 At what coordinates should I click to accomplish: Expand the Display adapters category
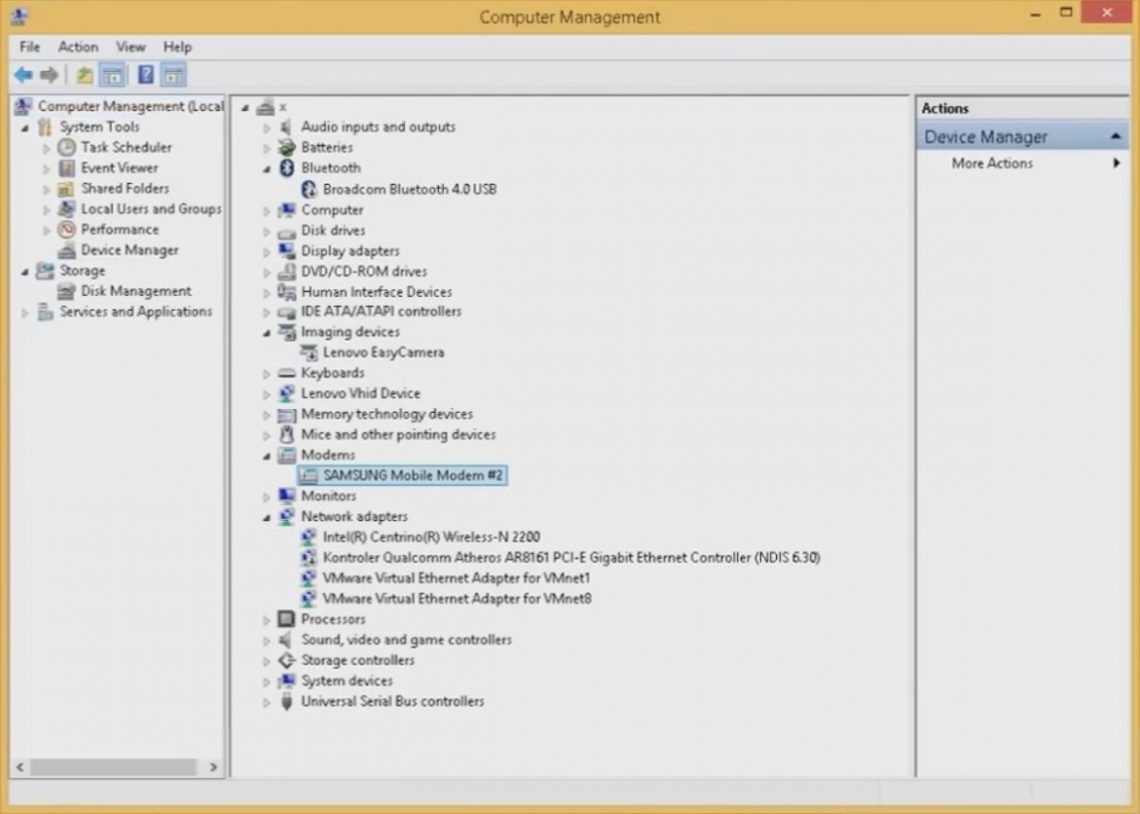point(265,251)
